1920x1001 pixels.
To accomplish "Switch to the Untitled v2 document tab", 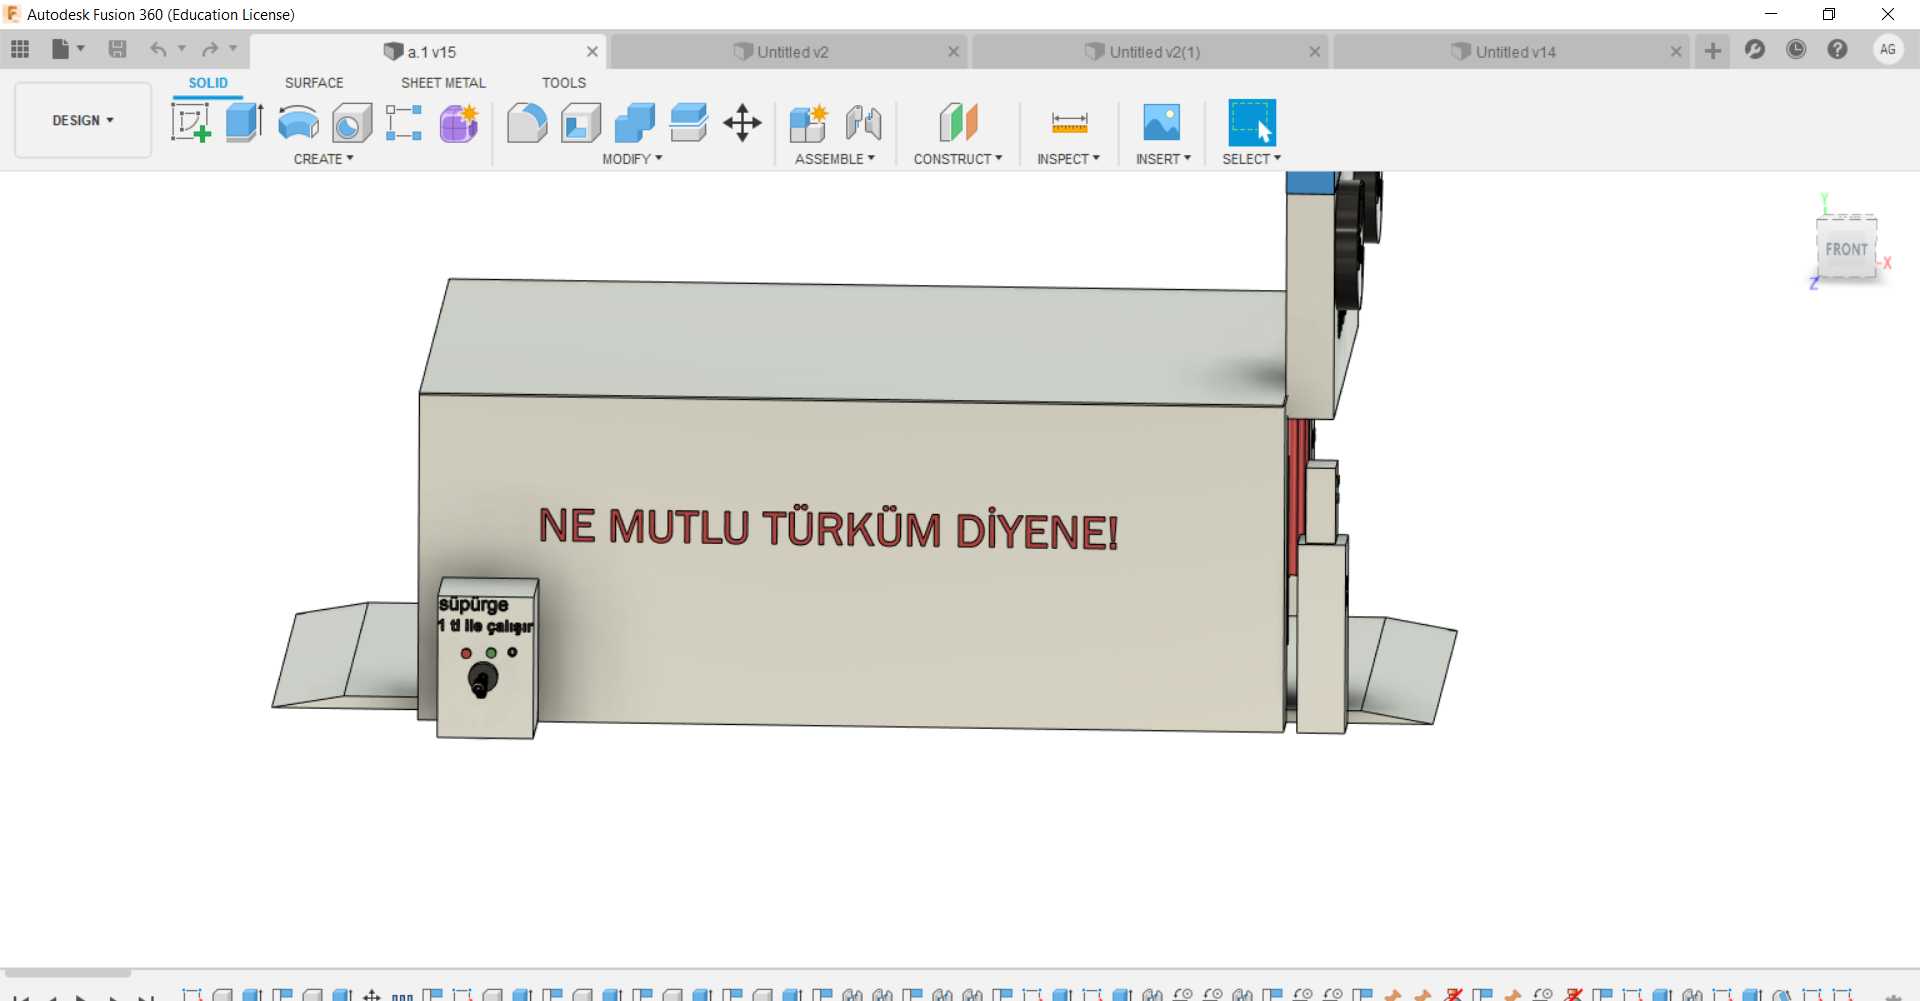I will [x=790, y=52].
